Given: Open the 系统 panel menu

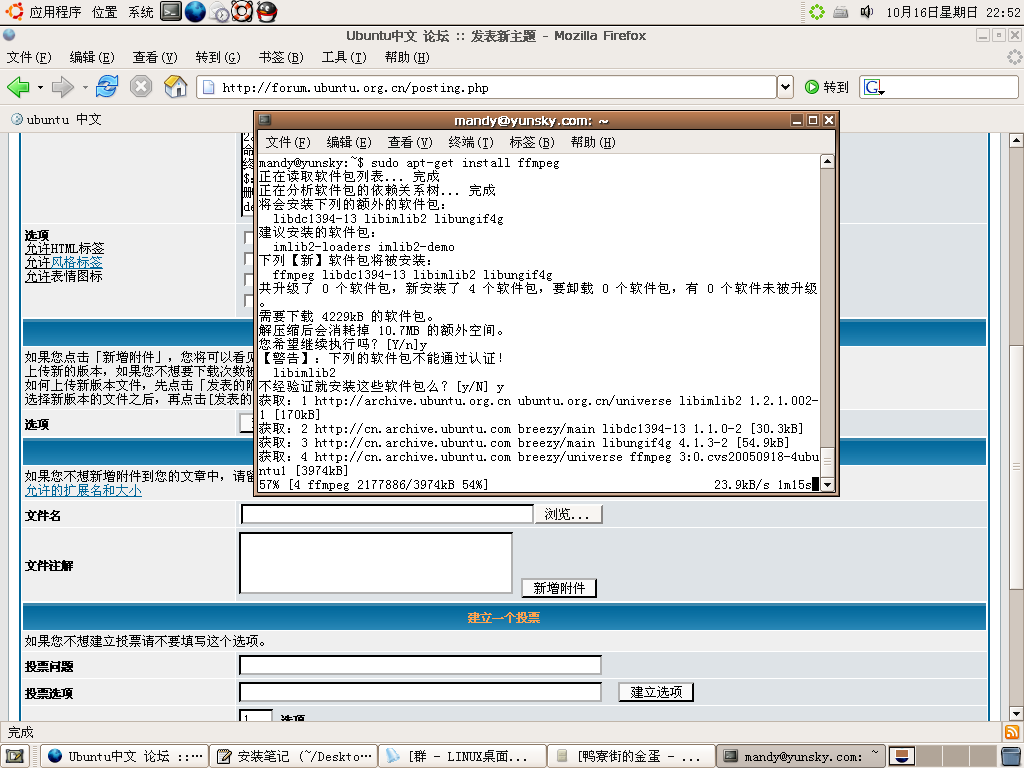Looking at the screenshot, I should (x=140, y=12).
